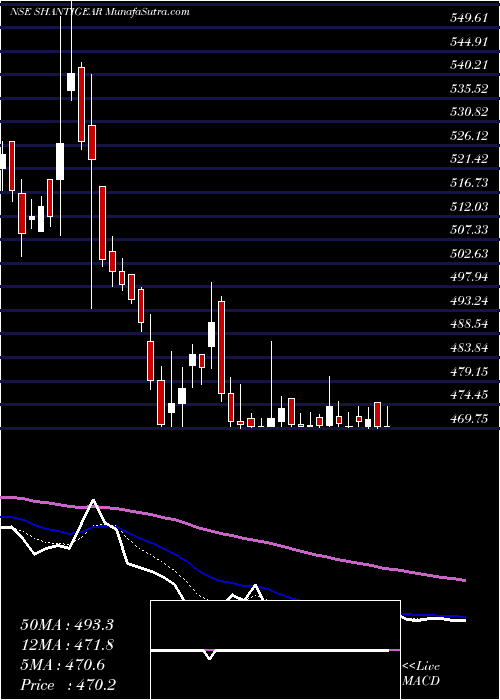The width and height of the screenshot is (500, 700).
Task: Select the 474.45 axis value
Action: [x=469, y=394]
